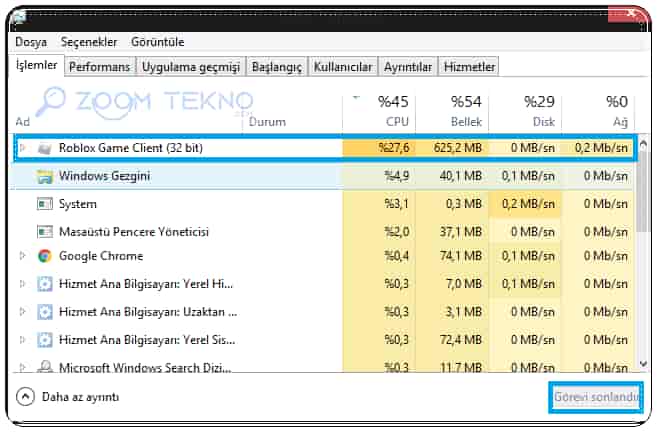The height and width of the screenshot is (432, 657).
Task: Click Masaüstü Pencere Yöneticisi CPU value %2,0
Action: (396, 232)
